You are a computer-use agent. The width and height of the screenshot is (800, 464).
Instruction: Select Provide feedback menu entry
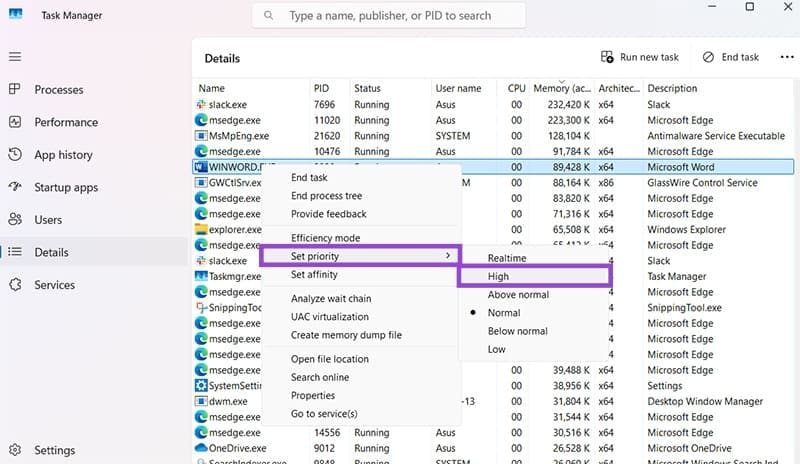pos(329,214)
